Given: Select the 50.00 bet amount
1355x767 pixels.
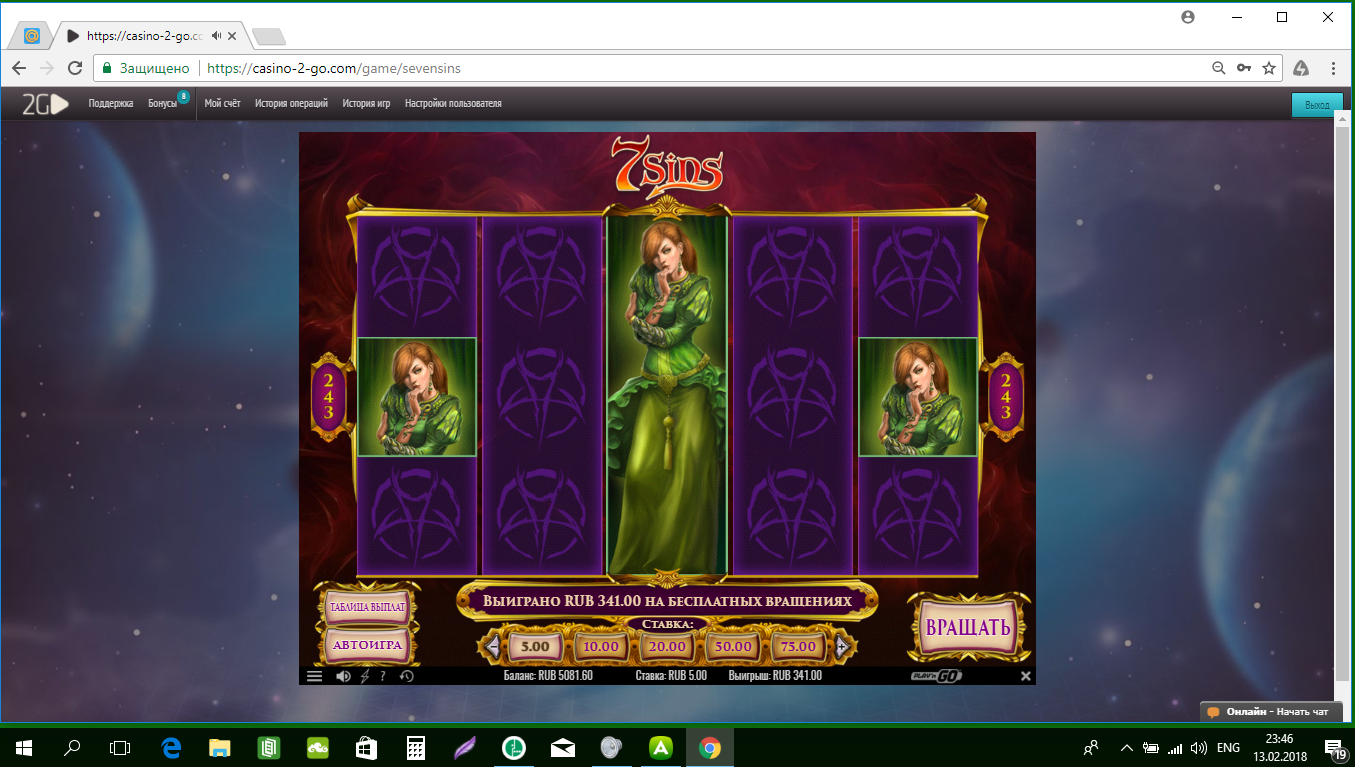Looking at the screenshot, I should click(x=732, y=646).
